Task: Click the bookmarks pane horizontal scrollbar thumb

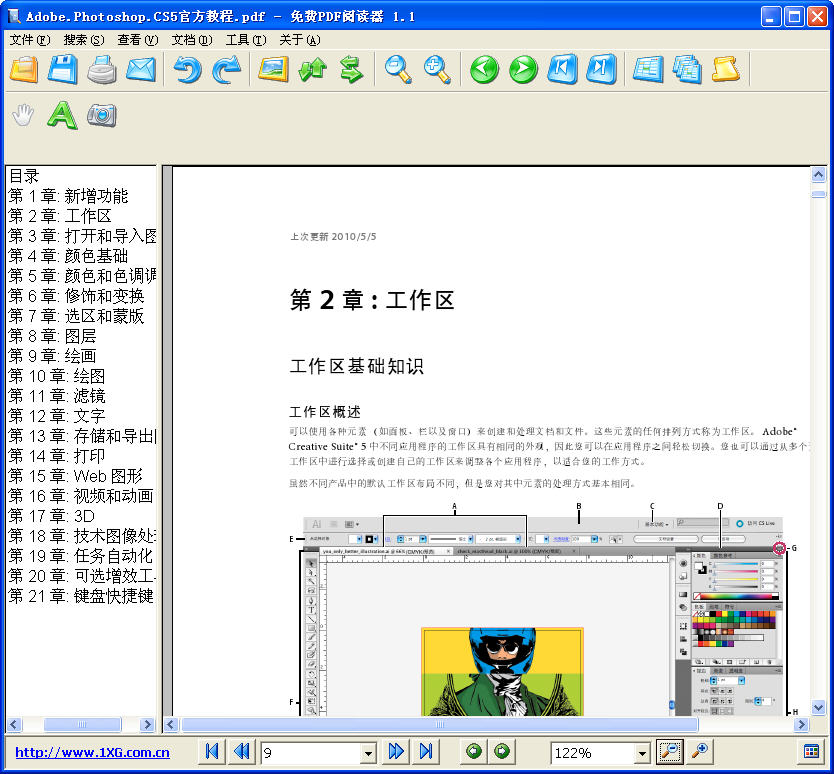Action: pyautogui.click(x=82, y=725)
